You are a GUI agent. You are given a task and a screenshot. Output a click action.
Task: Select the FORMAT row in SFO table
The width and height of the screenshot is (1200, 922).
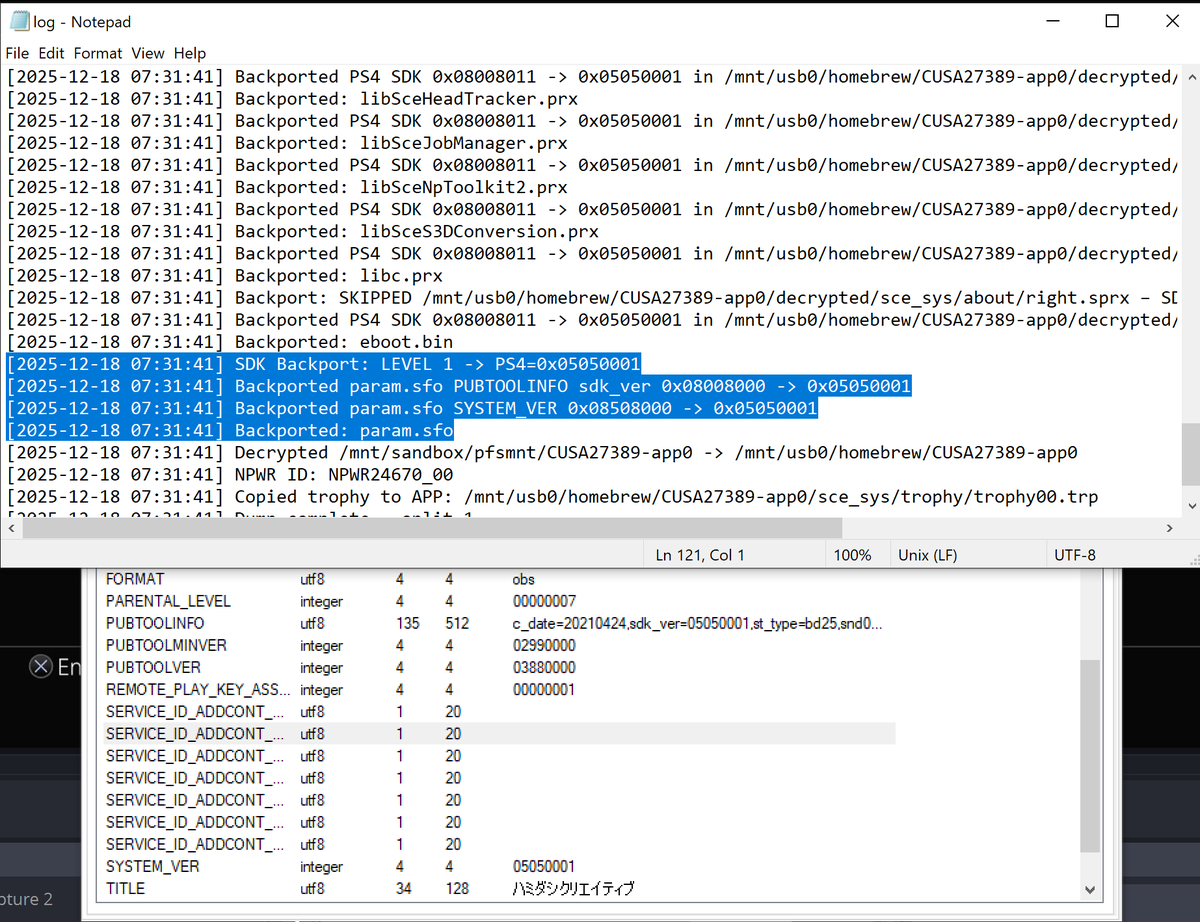coord(500,579)
